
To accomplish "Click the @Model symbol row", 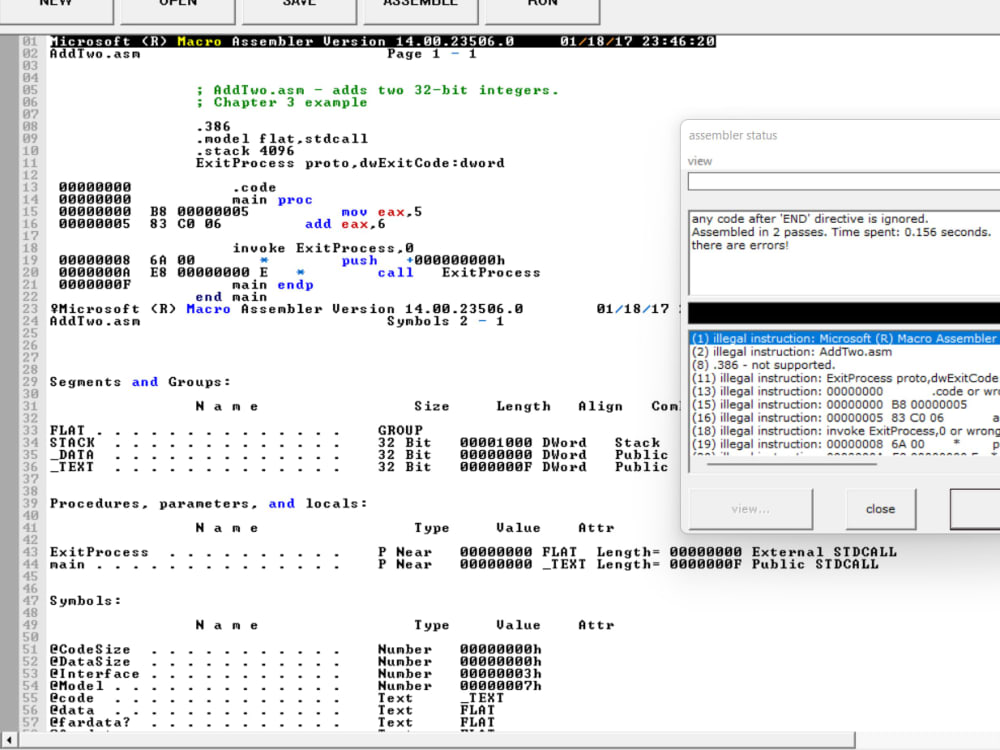I will [x=296, y=686].
